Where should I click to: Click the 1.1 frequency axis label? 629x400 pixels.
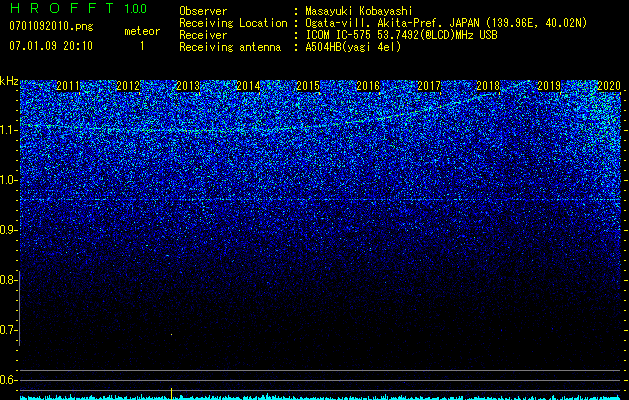8,130
